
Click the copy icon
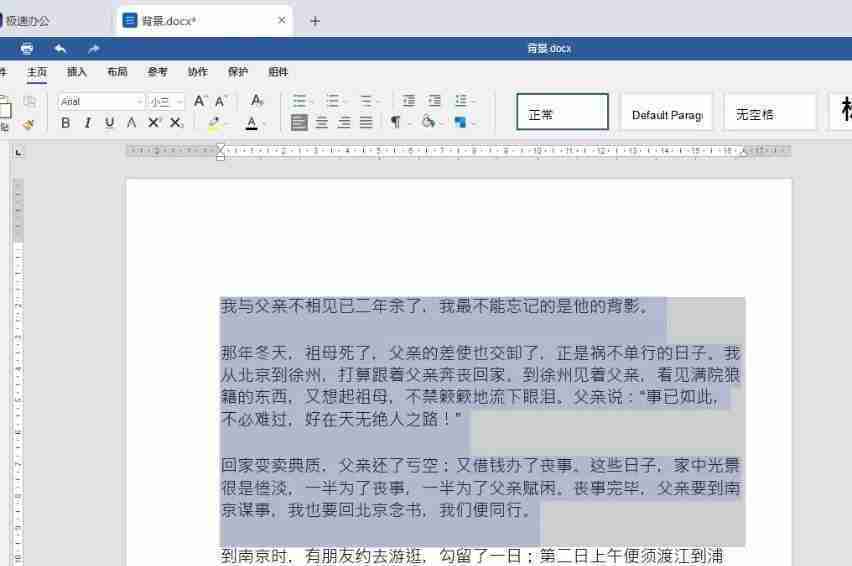tap(29, 101)
